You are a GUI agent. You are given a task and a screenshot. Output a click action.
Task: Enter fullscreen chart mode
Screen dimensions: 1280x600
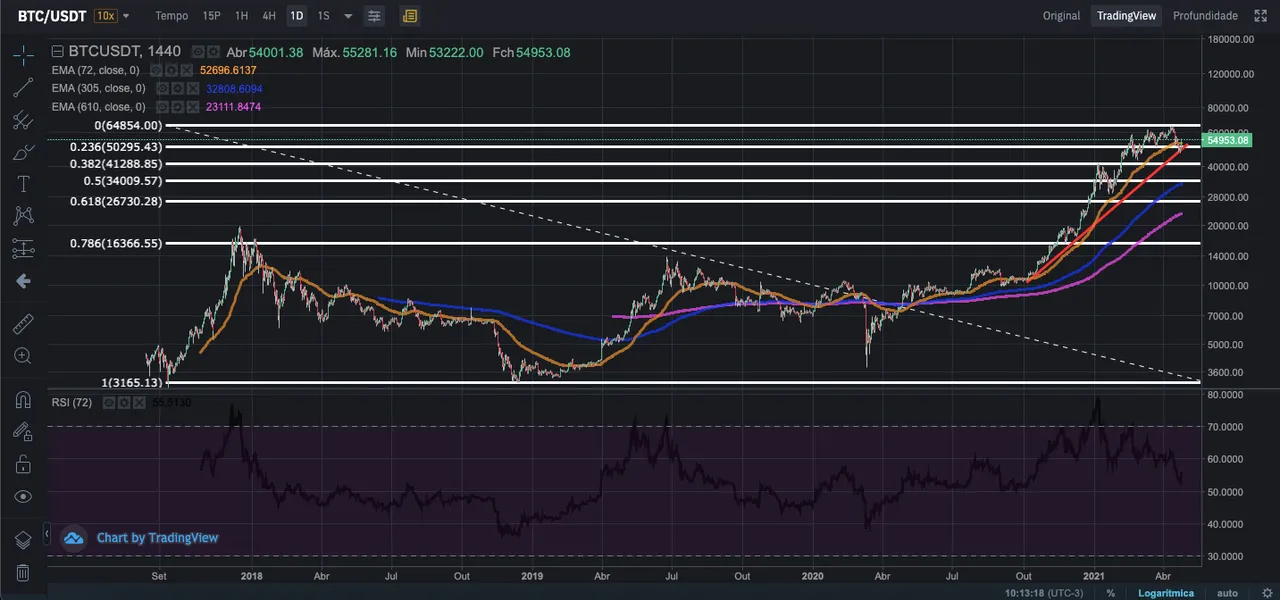(1261, 16)
